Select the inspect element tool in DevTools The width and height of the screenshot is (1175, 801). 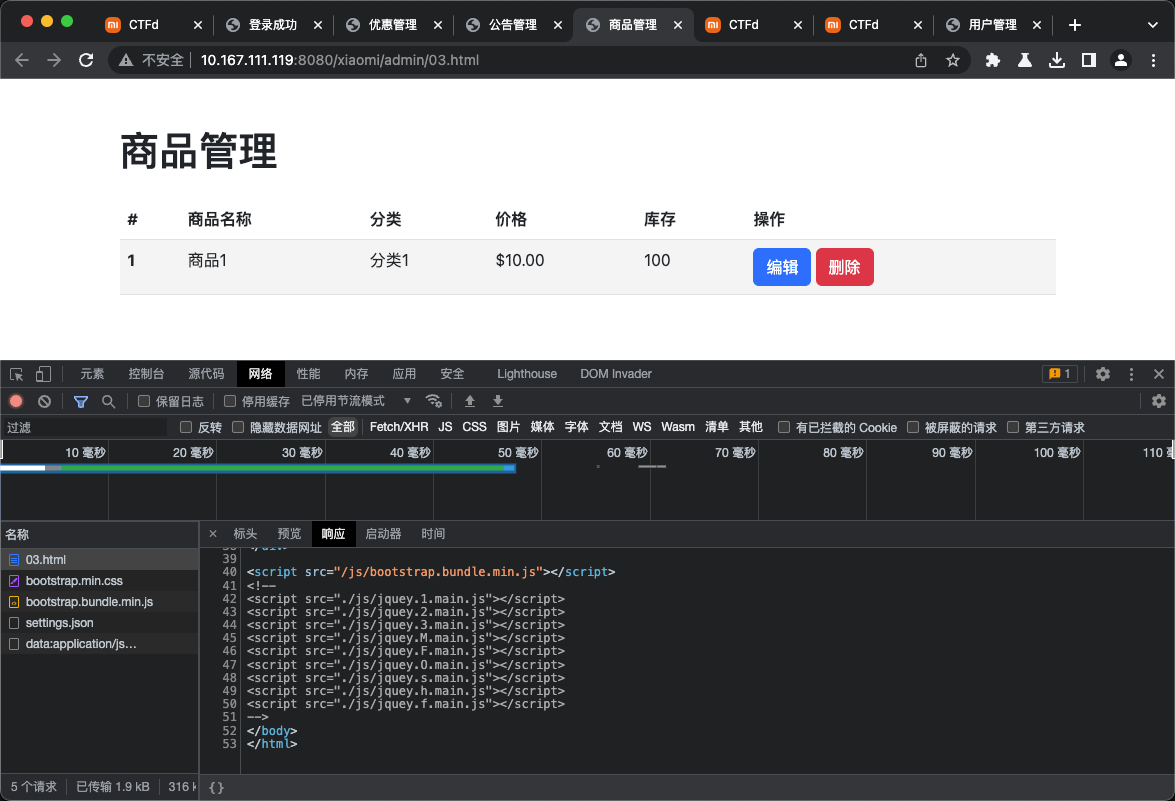(x=15, y=373)
